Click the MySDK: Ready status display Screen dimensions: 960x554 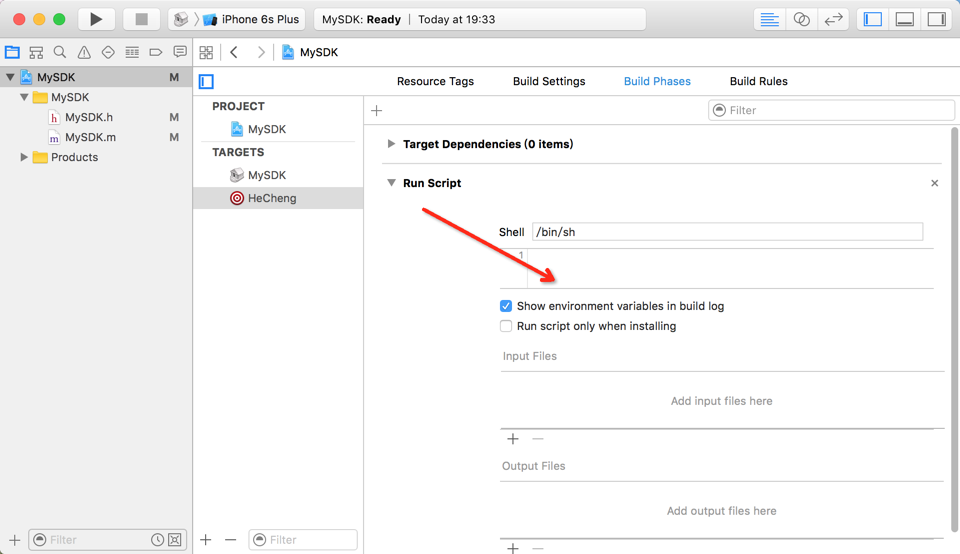click(480, 20)
